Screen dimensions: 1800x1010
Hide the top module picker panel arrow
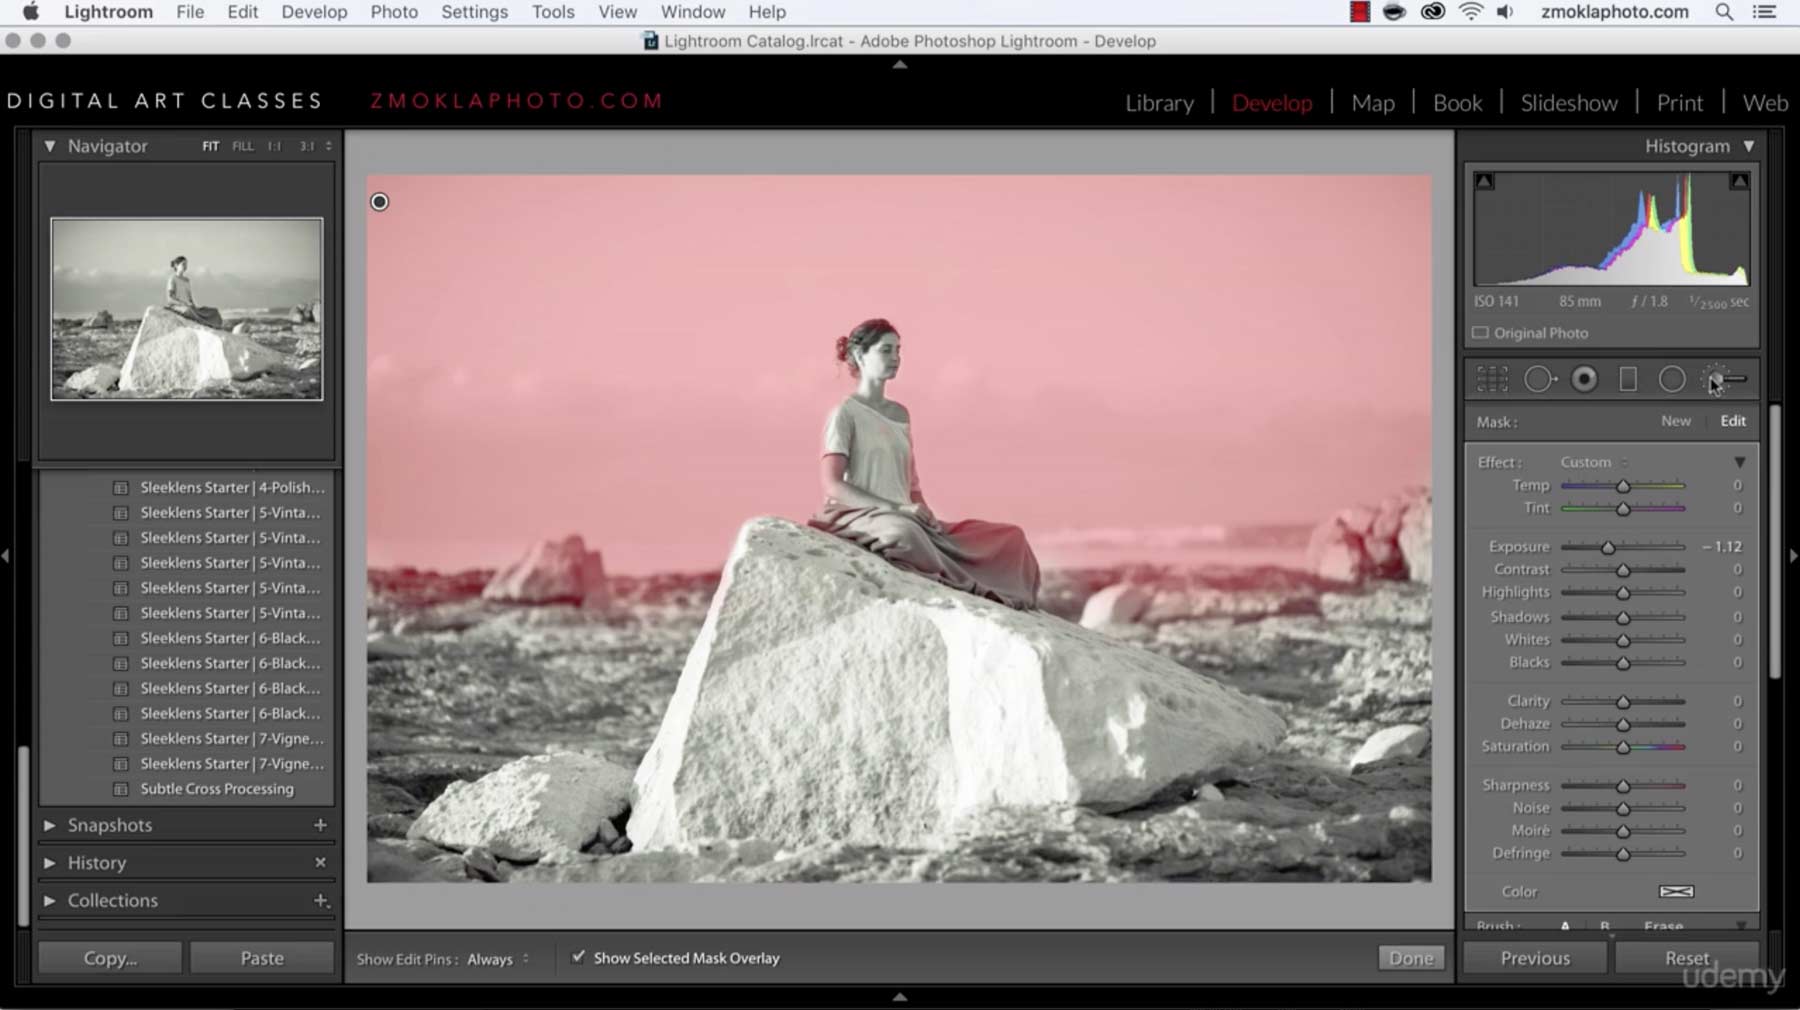click(900, 64)
